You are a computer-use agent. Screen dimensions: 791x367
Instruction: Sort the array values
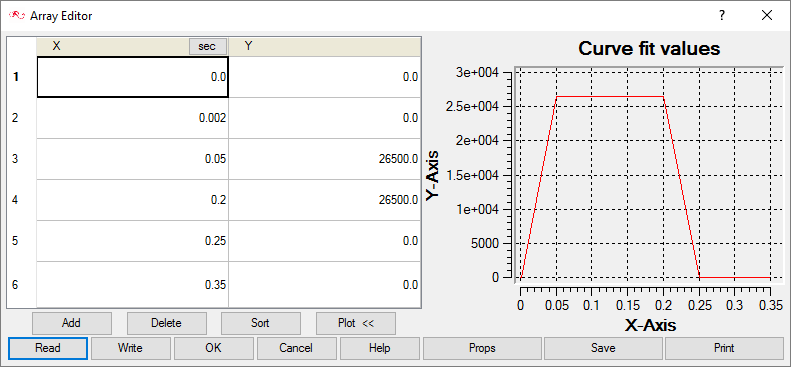click(x=261, y=323)
